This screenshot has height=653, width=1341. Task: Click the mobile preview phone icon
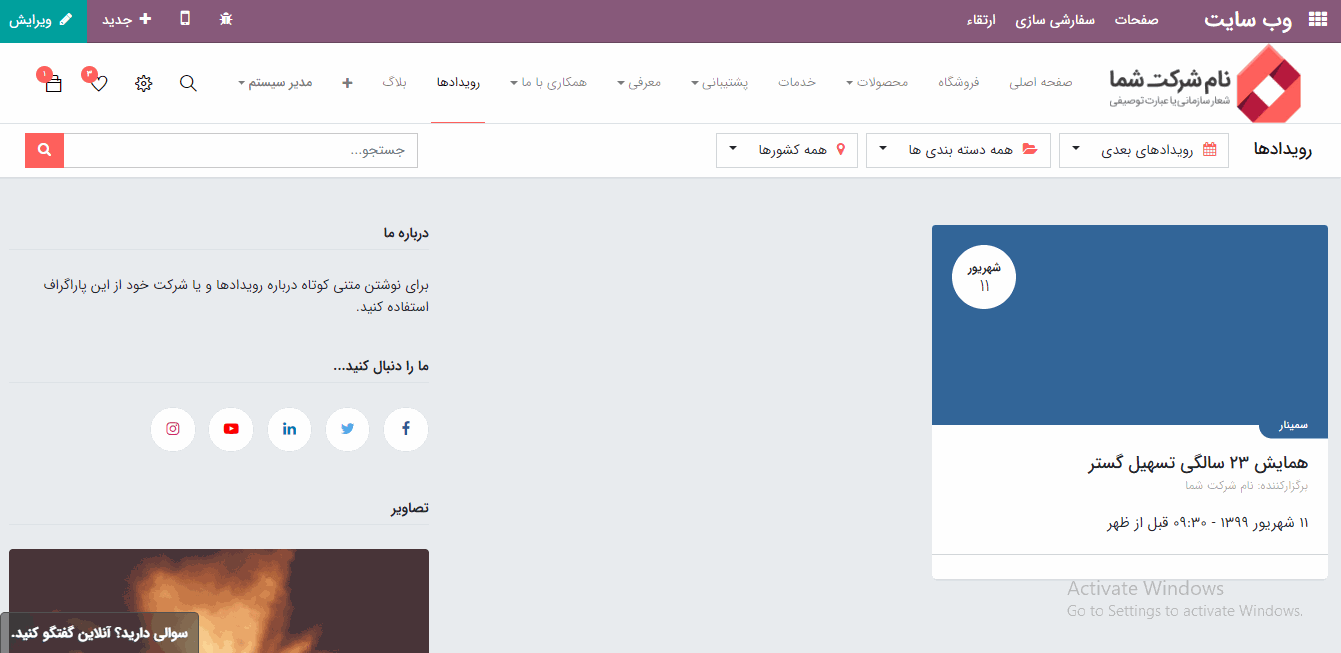click(x=185, y=19)
